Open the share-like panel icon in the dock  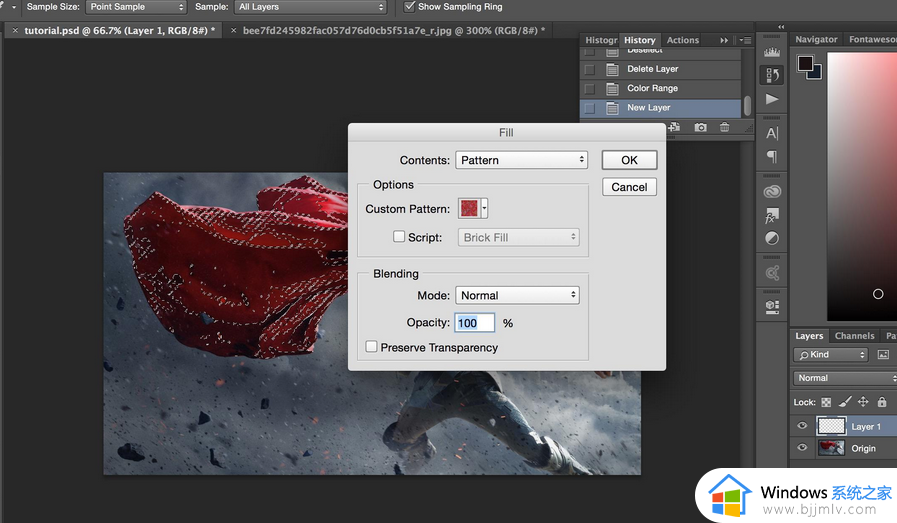[x=772, y=273]
